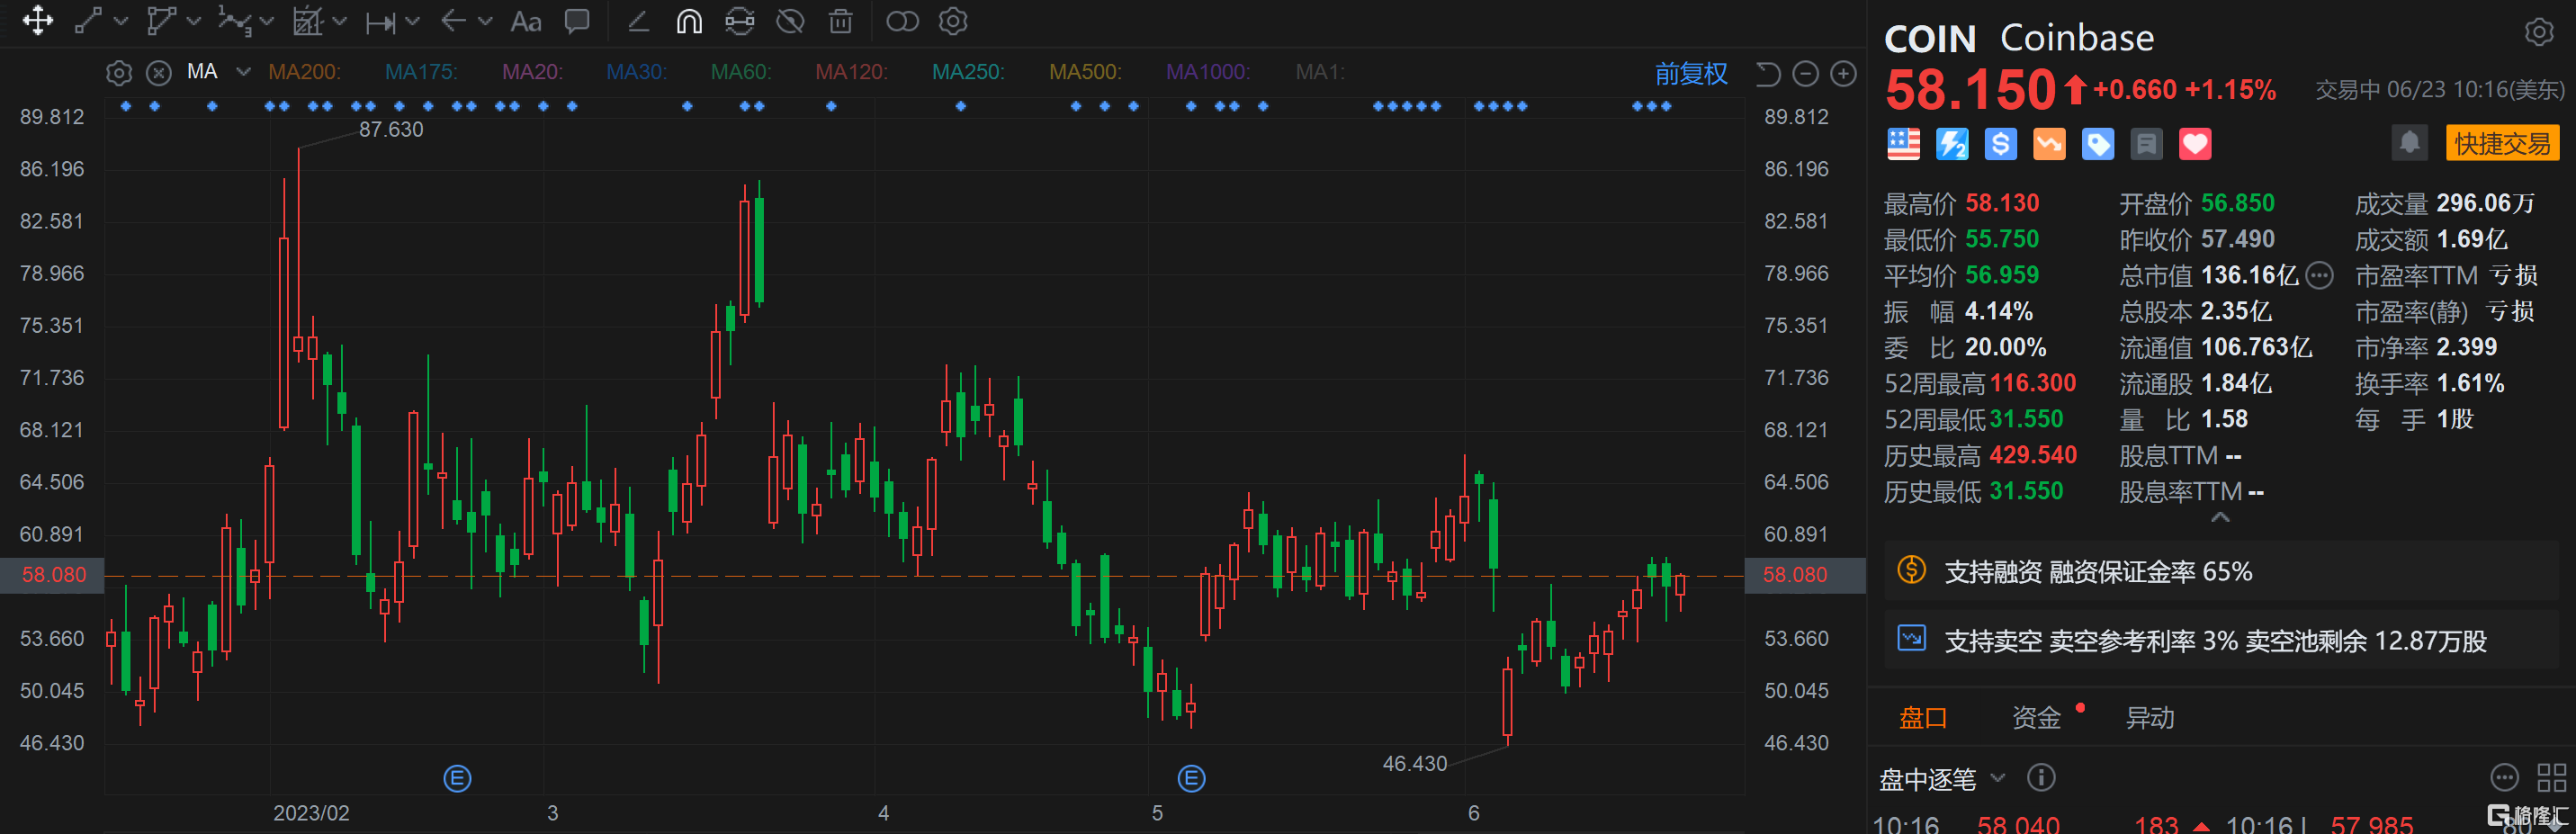The width and height of the screenshot is (2576, 834).
Task: Toggle the overlapping circles compare icon
Action: [902, 21]
